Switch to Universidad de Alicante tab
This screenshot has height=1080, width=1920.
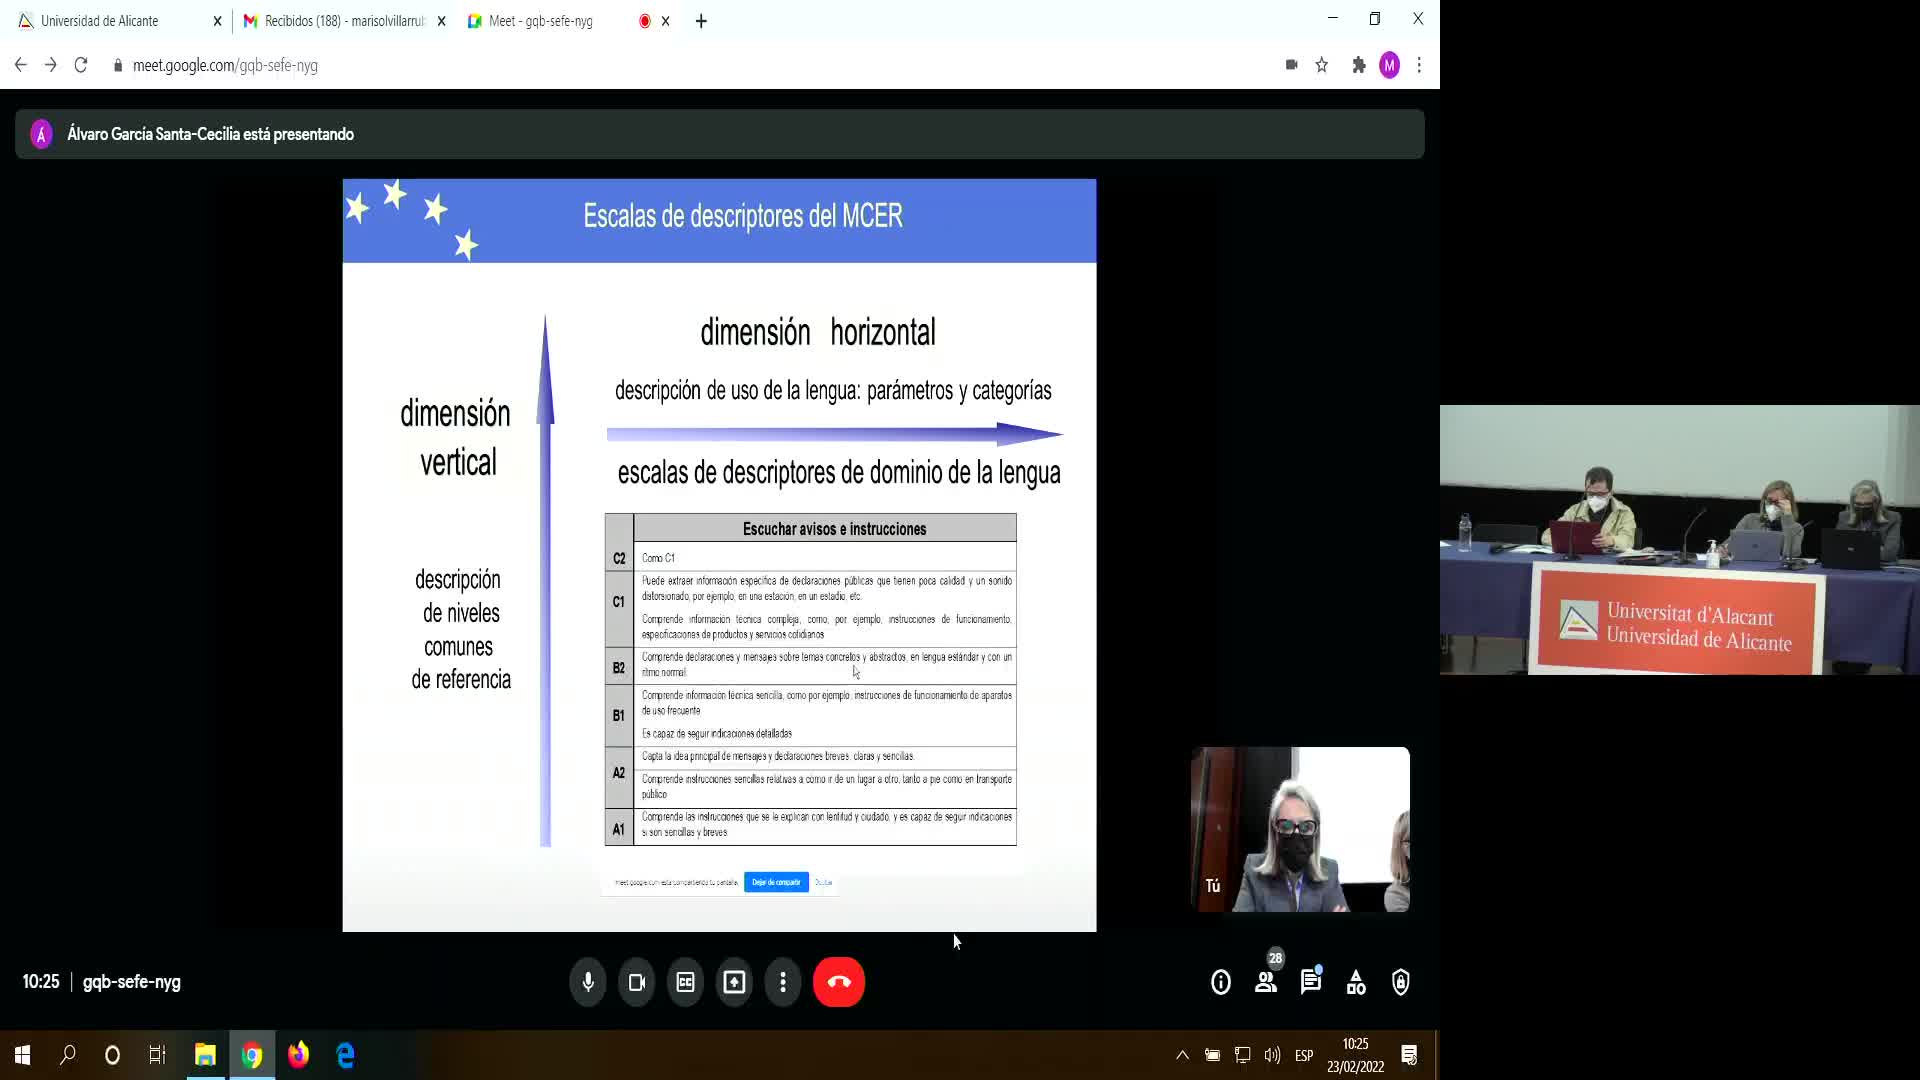tap(100, 21)
